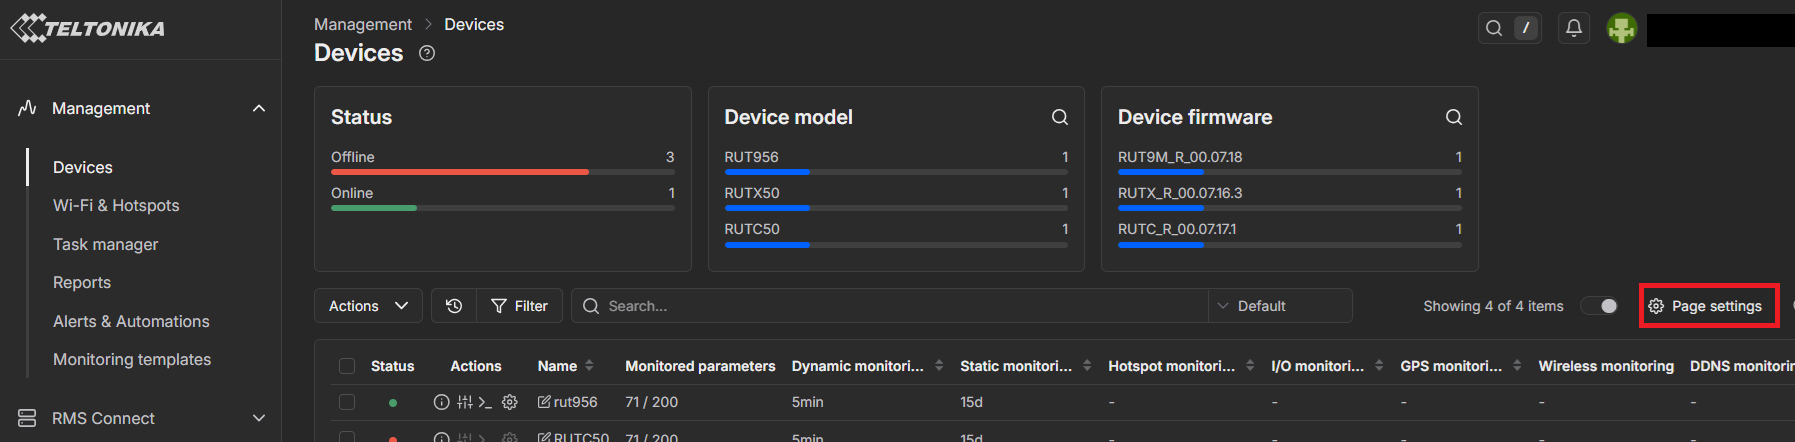
Task: Open the terminal icon for rut956
Action: point(485,402)
